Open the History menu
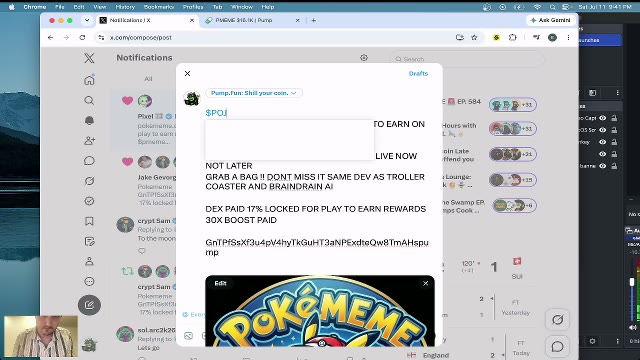This screenshot has width=640, height=360. click(125, 7)
